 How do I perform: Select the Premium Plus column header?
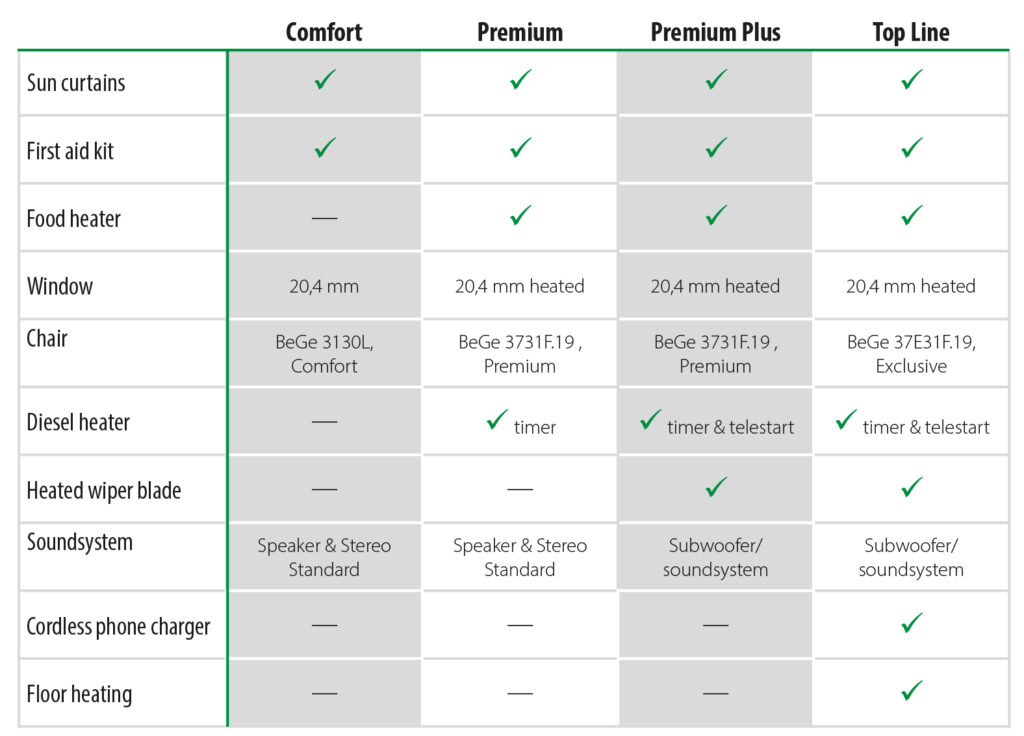click(x=715, y=32)
